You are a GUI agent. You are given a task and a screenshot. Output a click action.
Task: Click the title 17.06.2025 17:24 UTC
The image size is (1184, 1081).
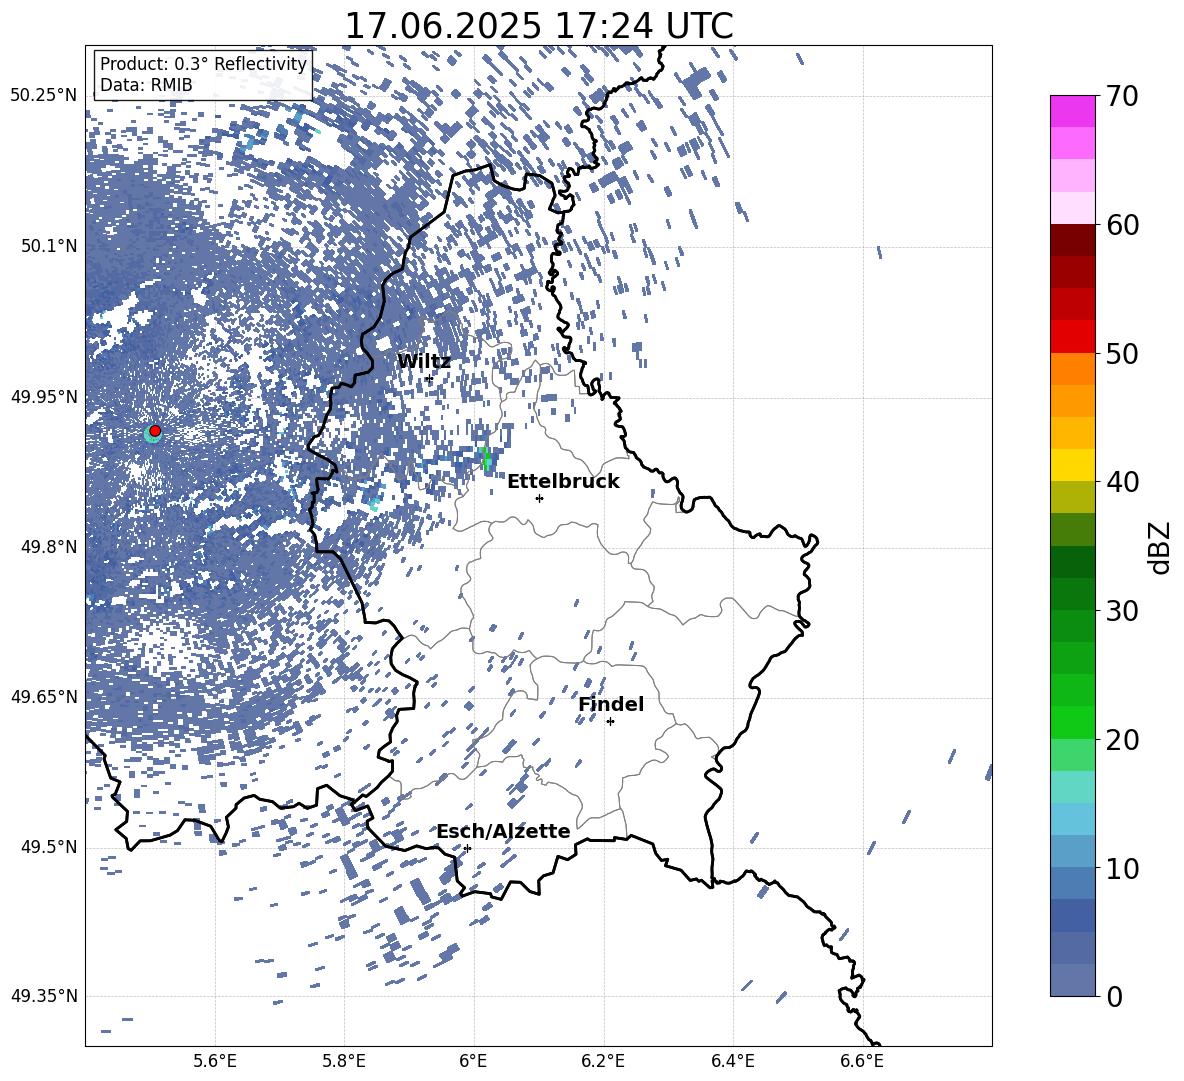pyautogui.click(x=539, y=26)
